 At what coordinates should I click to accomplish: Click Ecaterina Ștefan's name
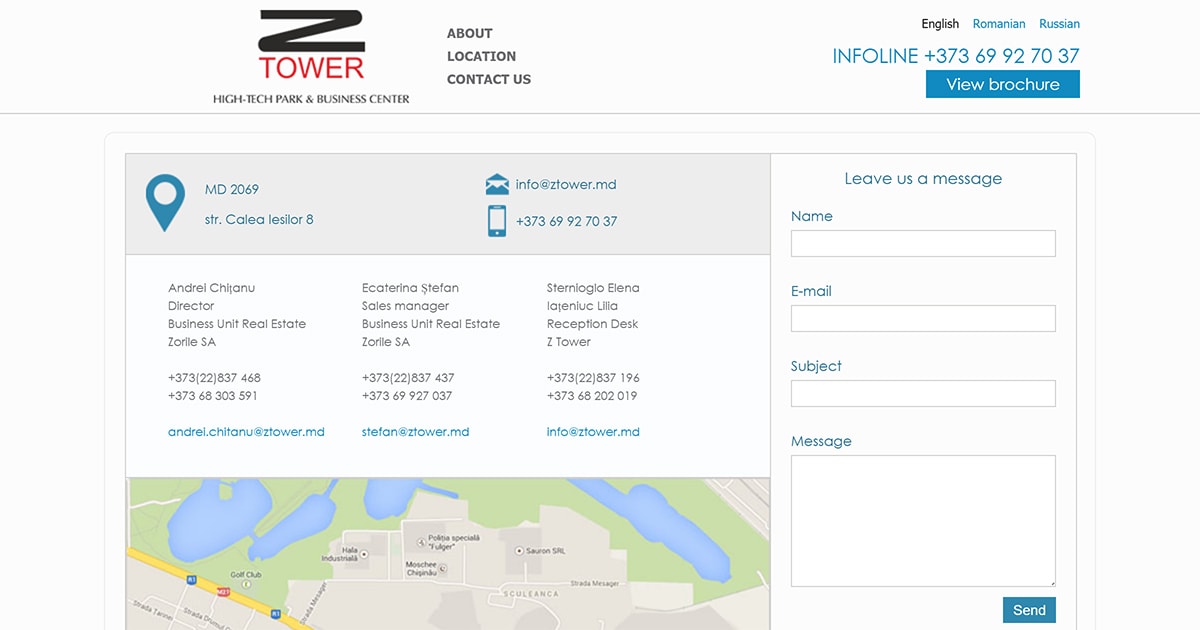tap(410, 288)
